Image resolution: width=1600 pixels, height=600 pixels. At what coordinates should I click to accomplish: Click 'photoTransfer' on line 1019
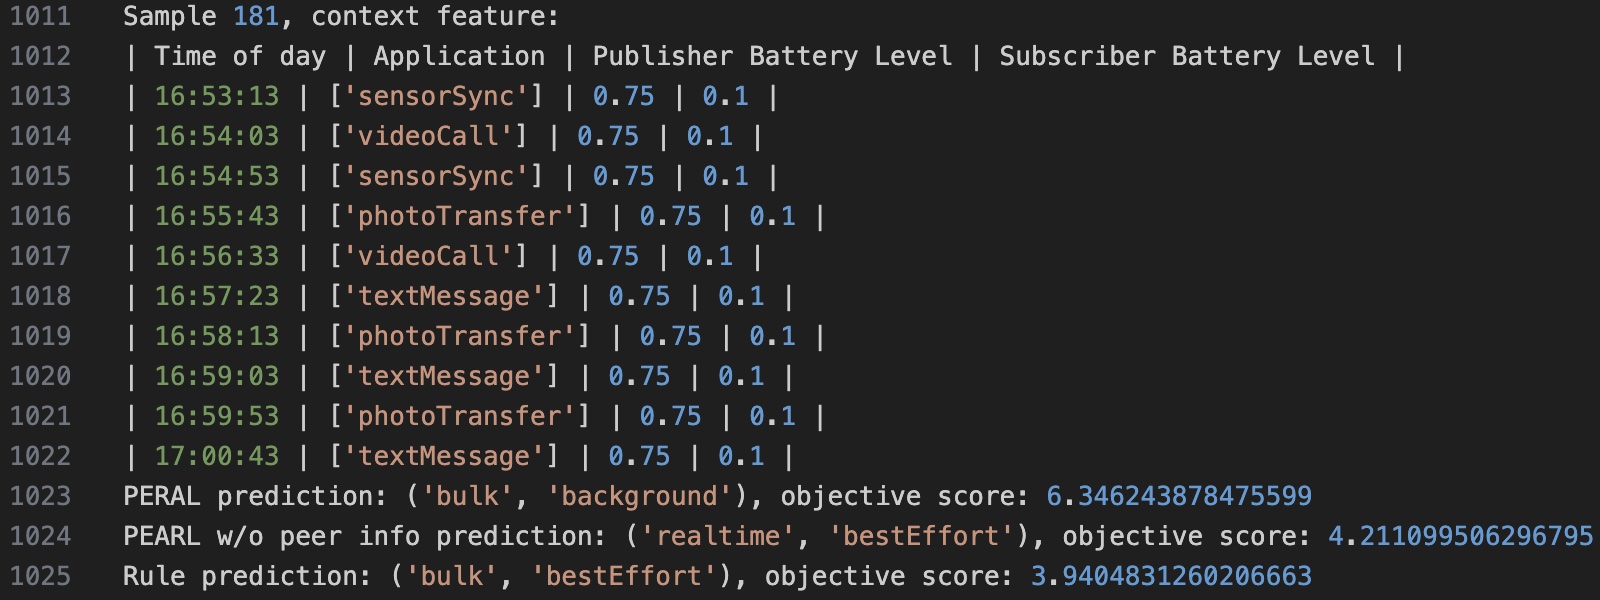[459, 336]
